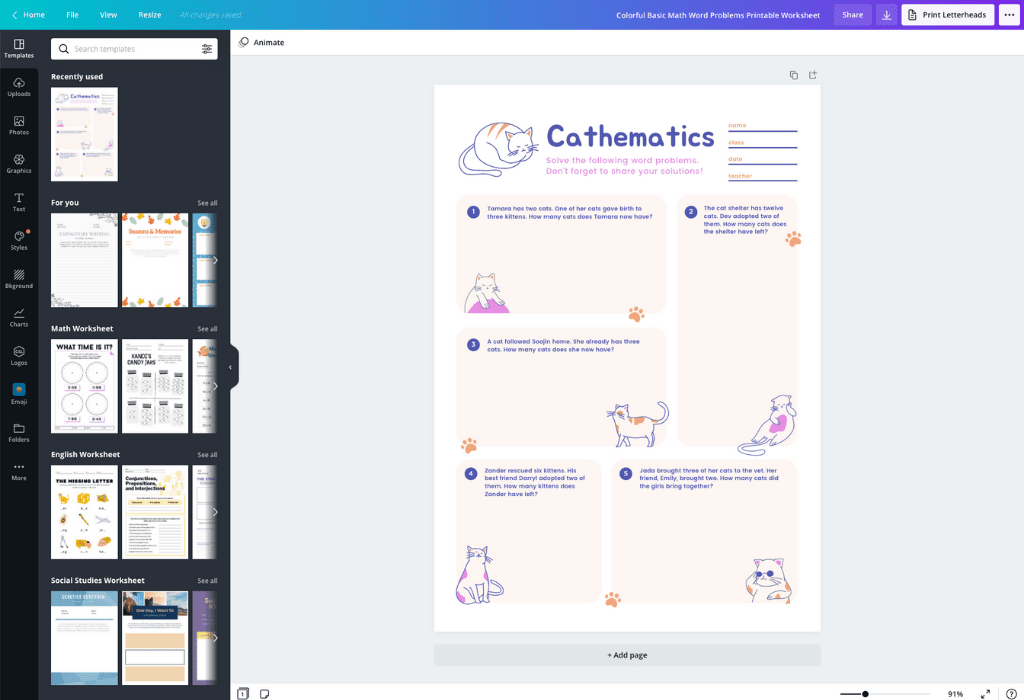Click the Print Letterheads button
The width and height of the screenshot is (1024, 700).
coord(947,15)
